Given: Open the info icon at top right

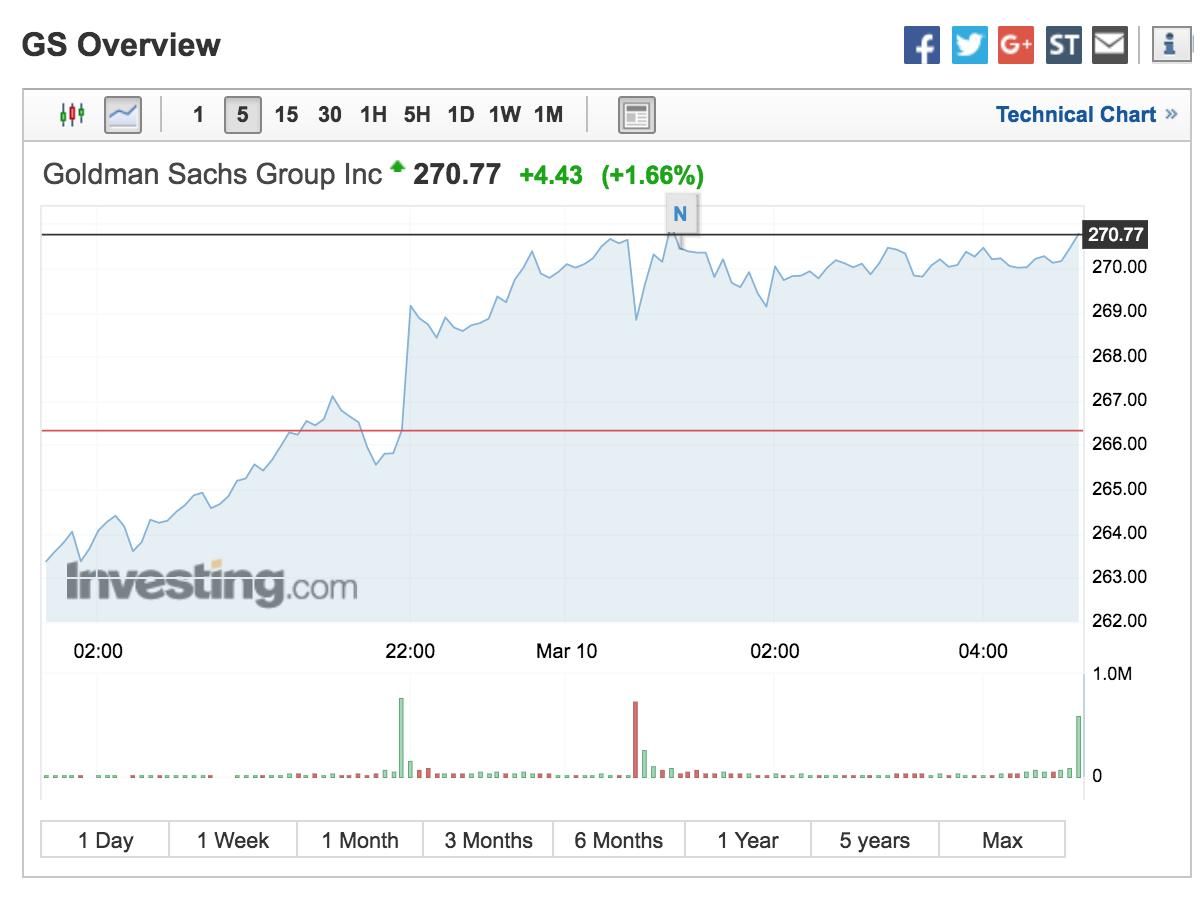Looking at the screenshot, I should pos(1170,45).
